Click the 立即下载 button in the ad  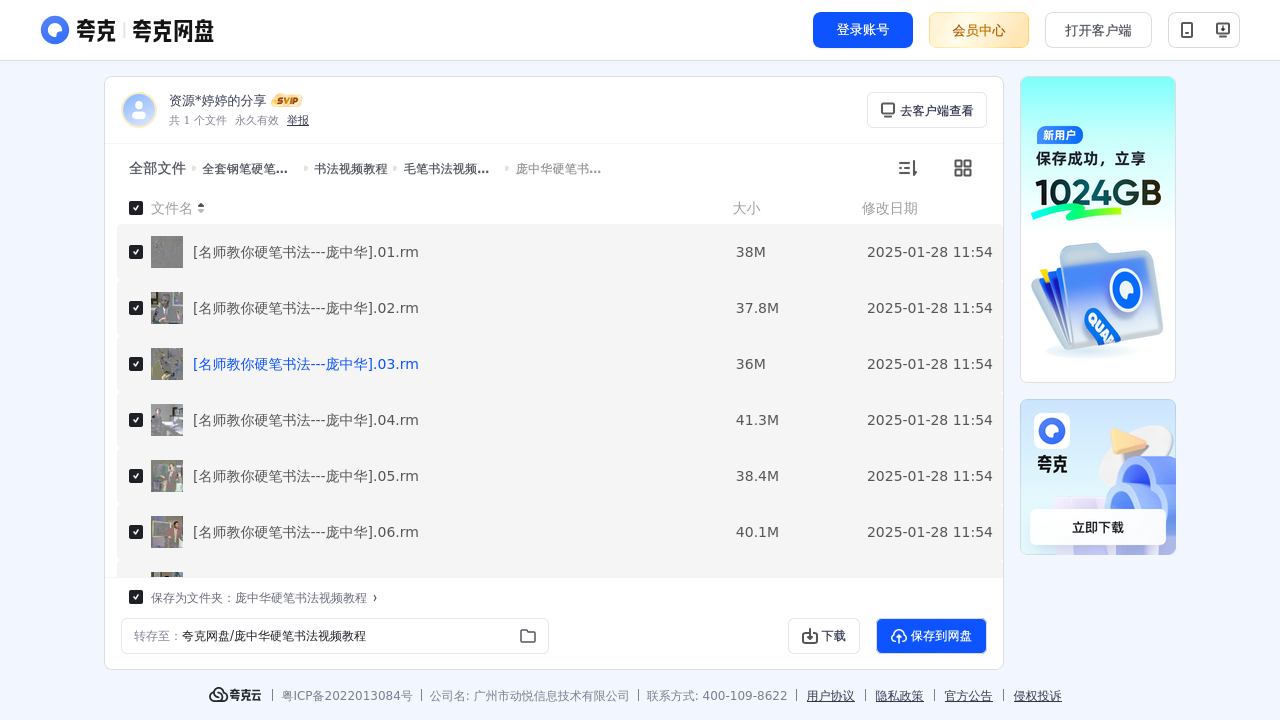1098,527
